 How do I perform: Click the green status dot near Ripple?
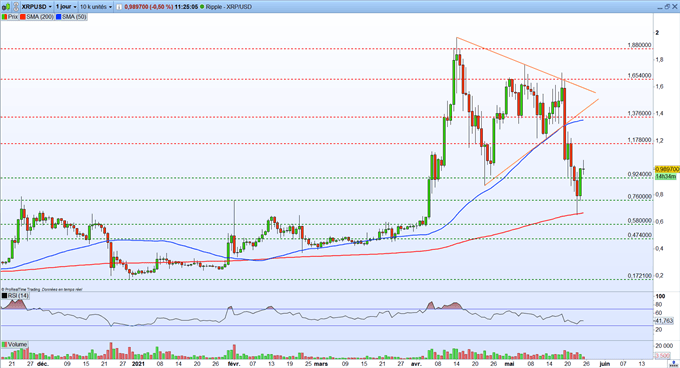[202, 7]
